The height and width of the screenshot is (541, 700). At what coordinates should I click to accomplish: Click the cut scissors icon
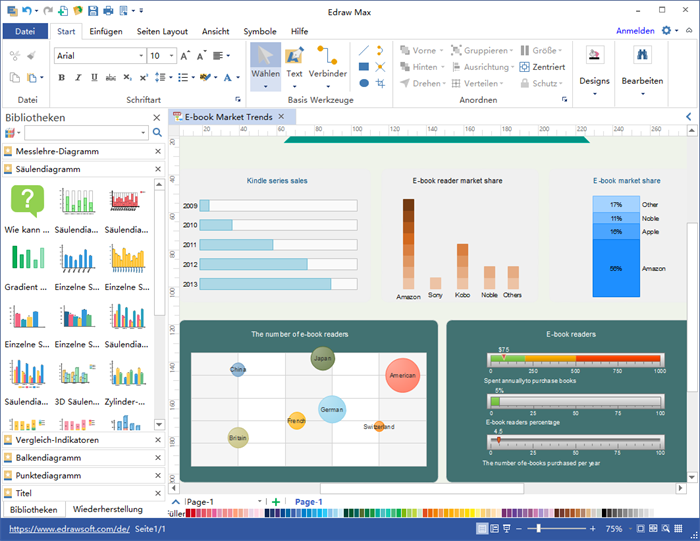point(15,56)
